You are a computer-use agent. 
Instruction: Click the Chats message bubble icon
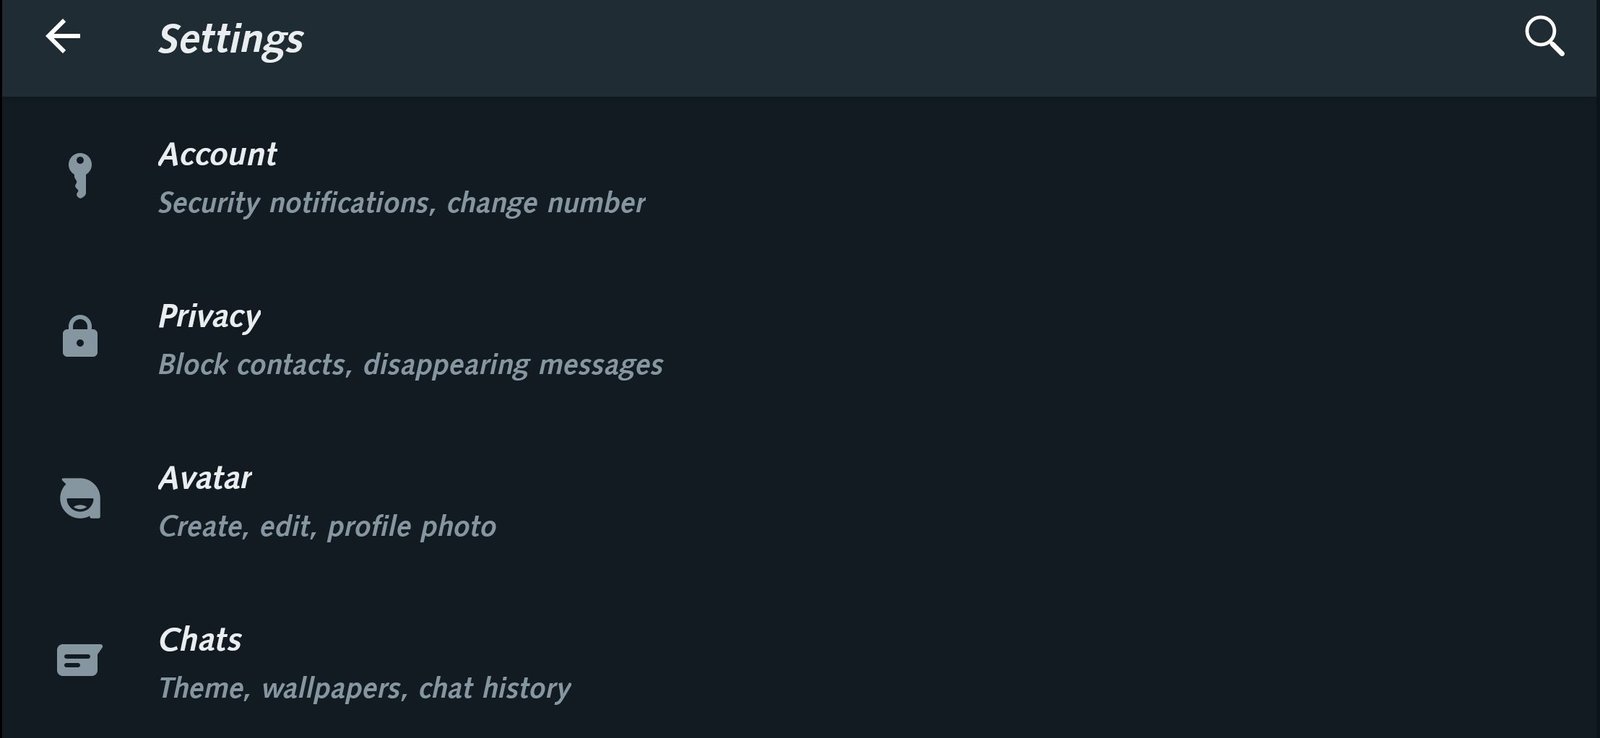[80, 660]
